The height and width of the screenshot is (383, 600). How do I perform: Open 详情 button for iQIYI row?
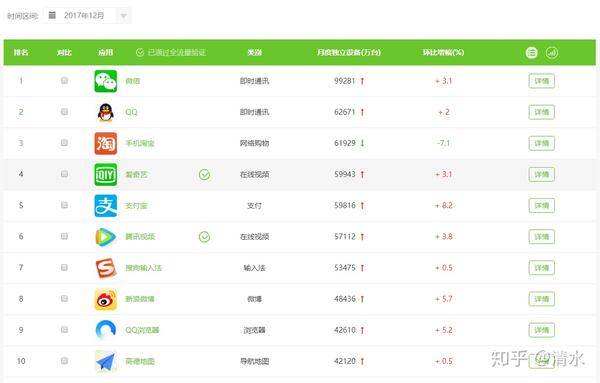(541, 174)
